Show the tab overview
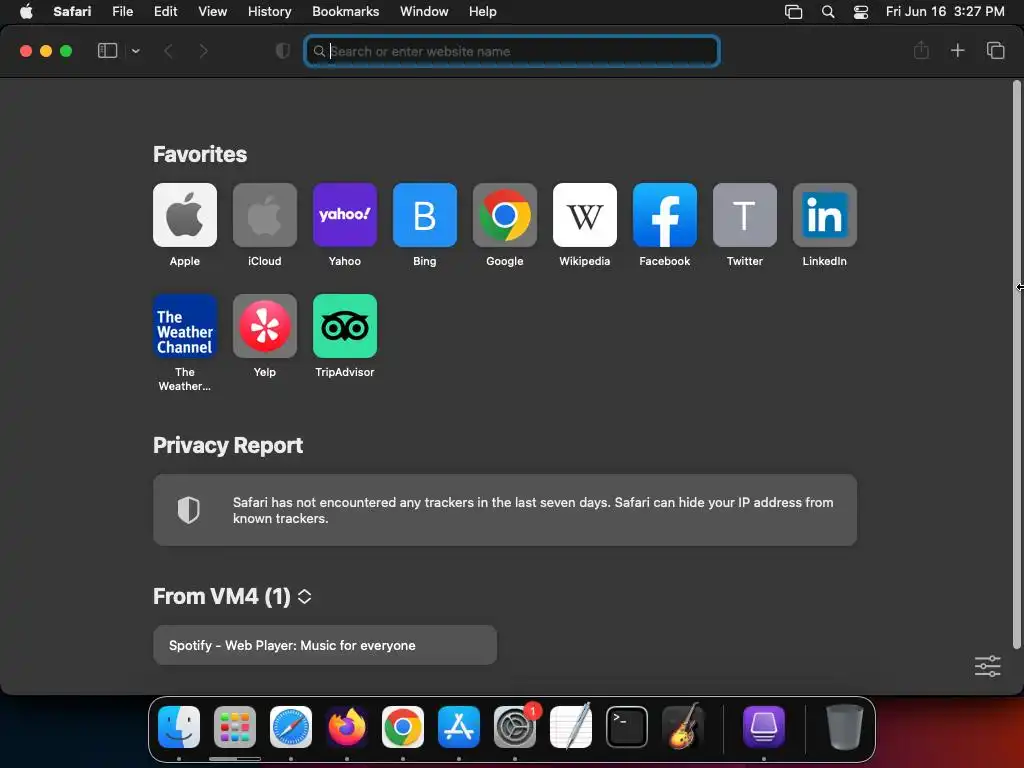 point(995,50)
